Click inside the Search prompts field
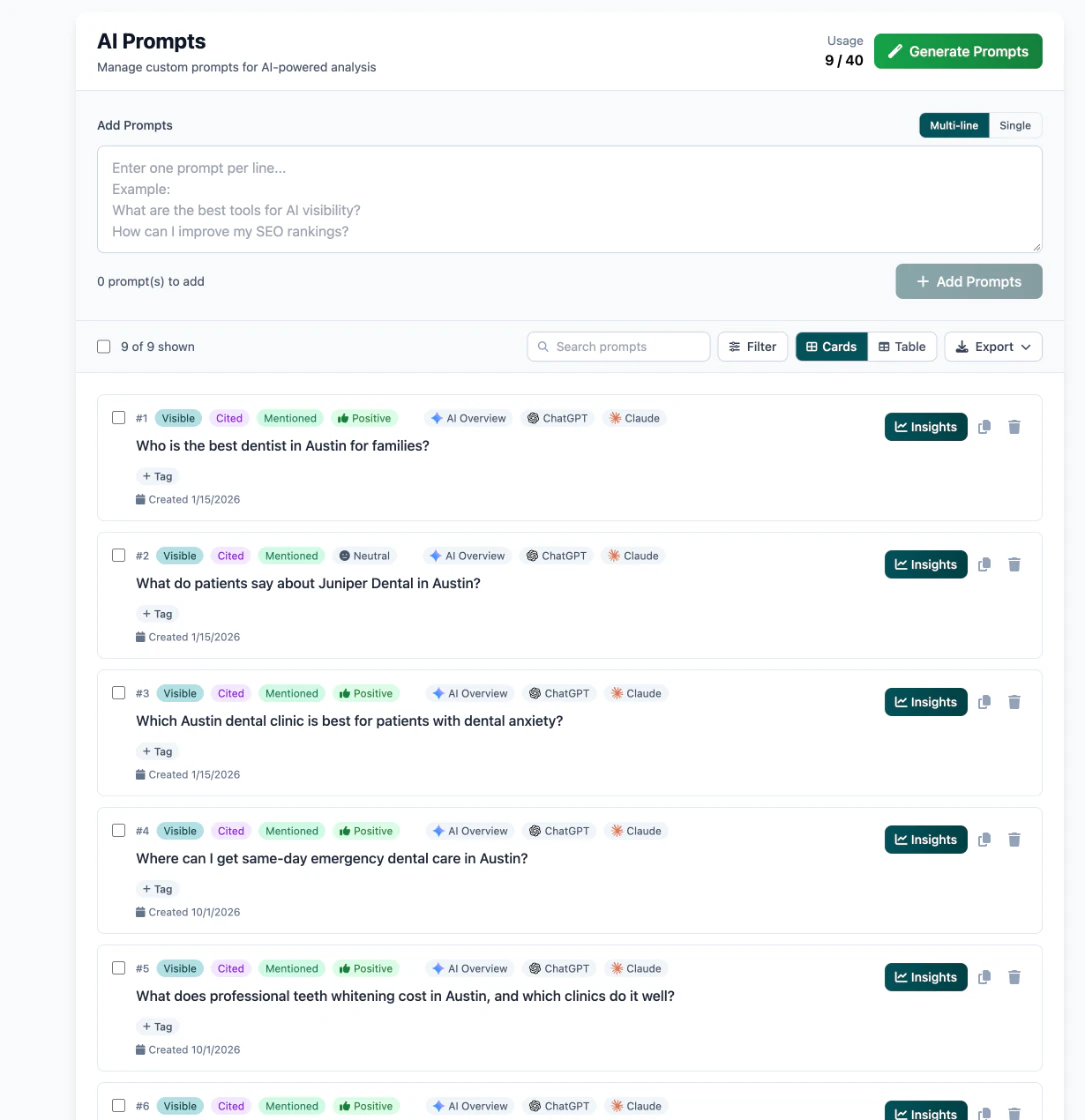This screenshot has width=1085, height=1120. [x=619, y=346]
